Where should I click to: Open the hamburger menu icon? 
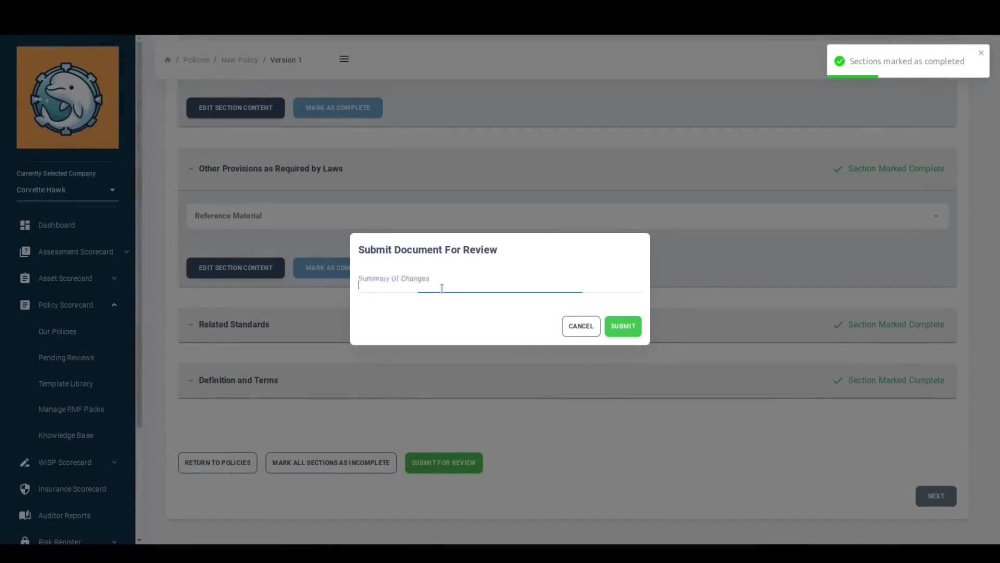(x=344, y=59)
